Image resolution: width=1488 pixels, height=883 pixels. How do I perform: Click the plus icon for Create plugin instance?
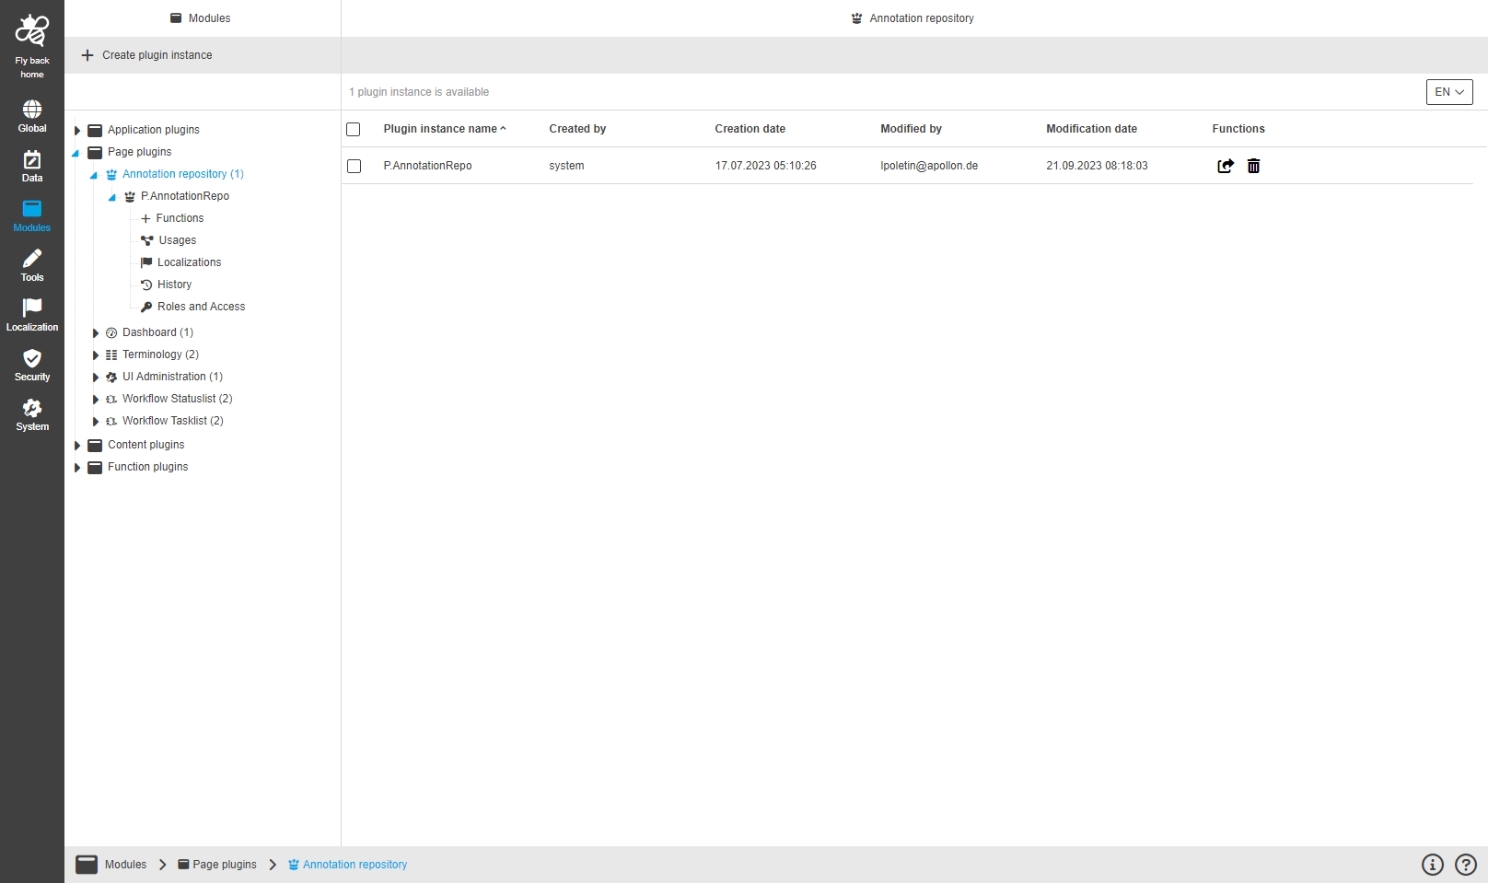(87, 55)
